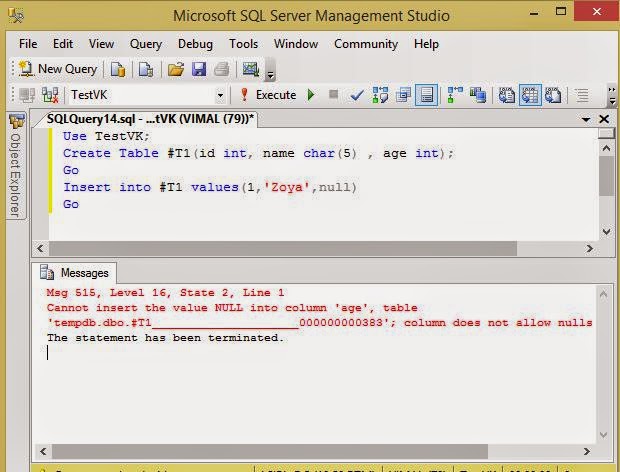The image size is (620, 472).
Task: Open the Tools menu
Action: click(x=244, y=44)
